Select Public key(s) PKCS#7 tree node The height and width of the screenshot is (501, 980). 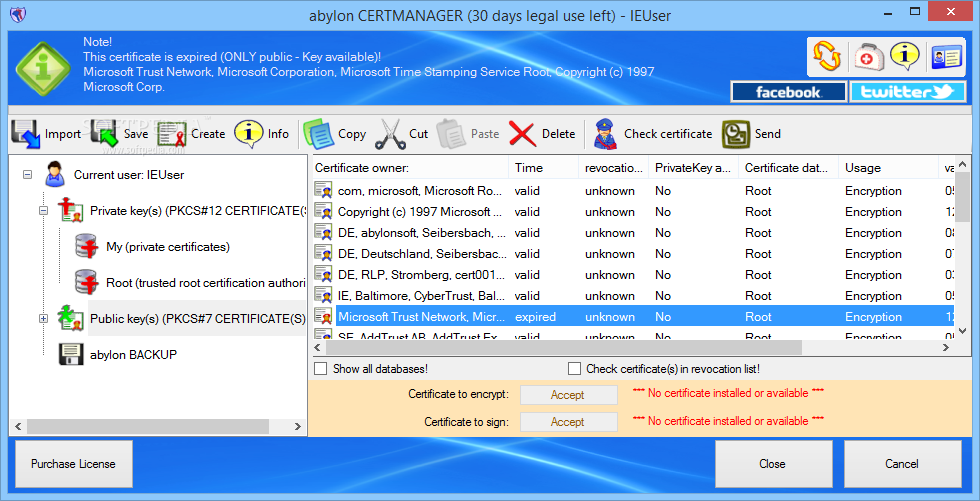pyautogui.click(x=198, y=319)
